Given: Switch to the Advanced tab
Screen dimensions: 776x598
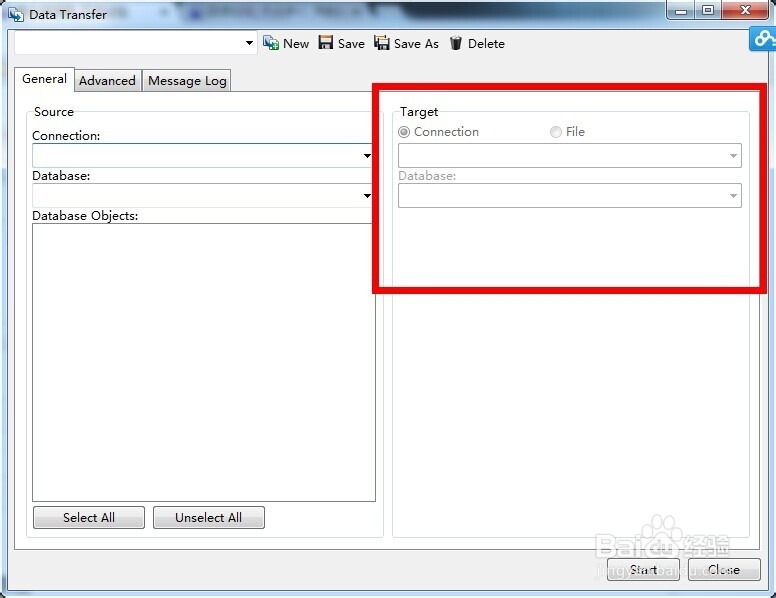Looking at the screenshot, I should point(107,81).
